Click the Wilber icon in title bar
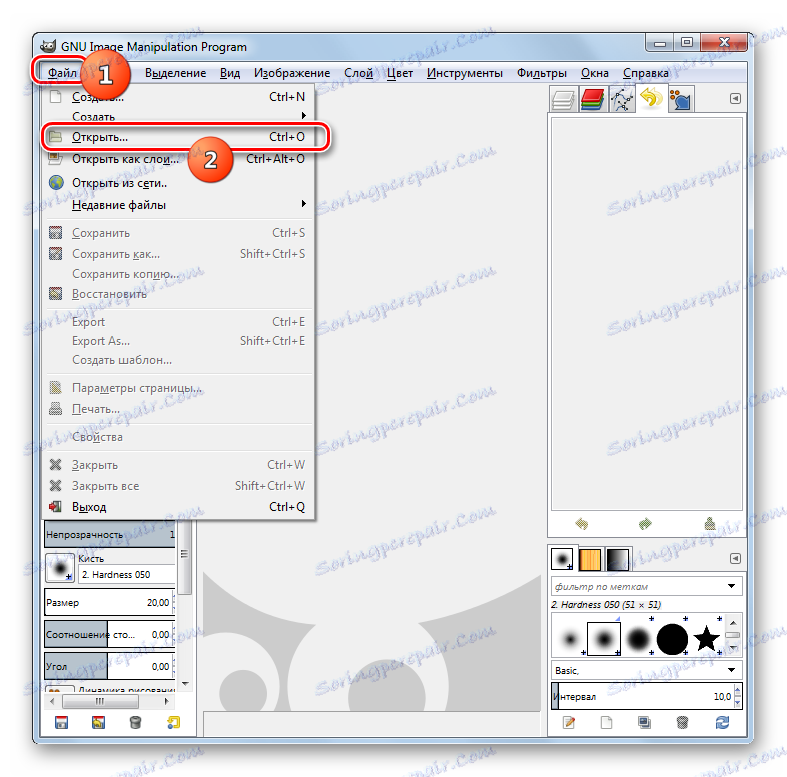 pos(48,46)
